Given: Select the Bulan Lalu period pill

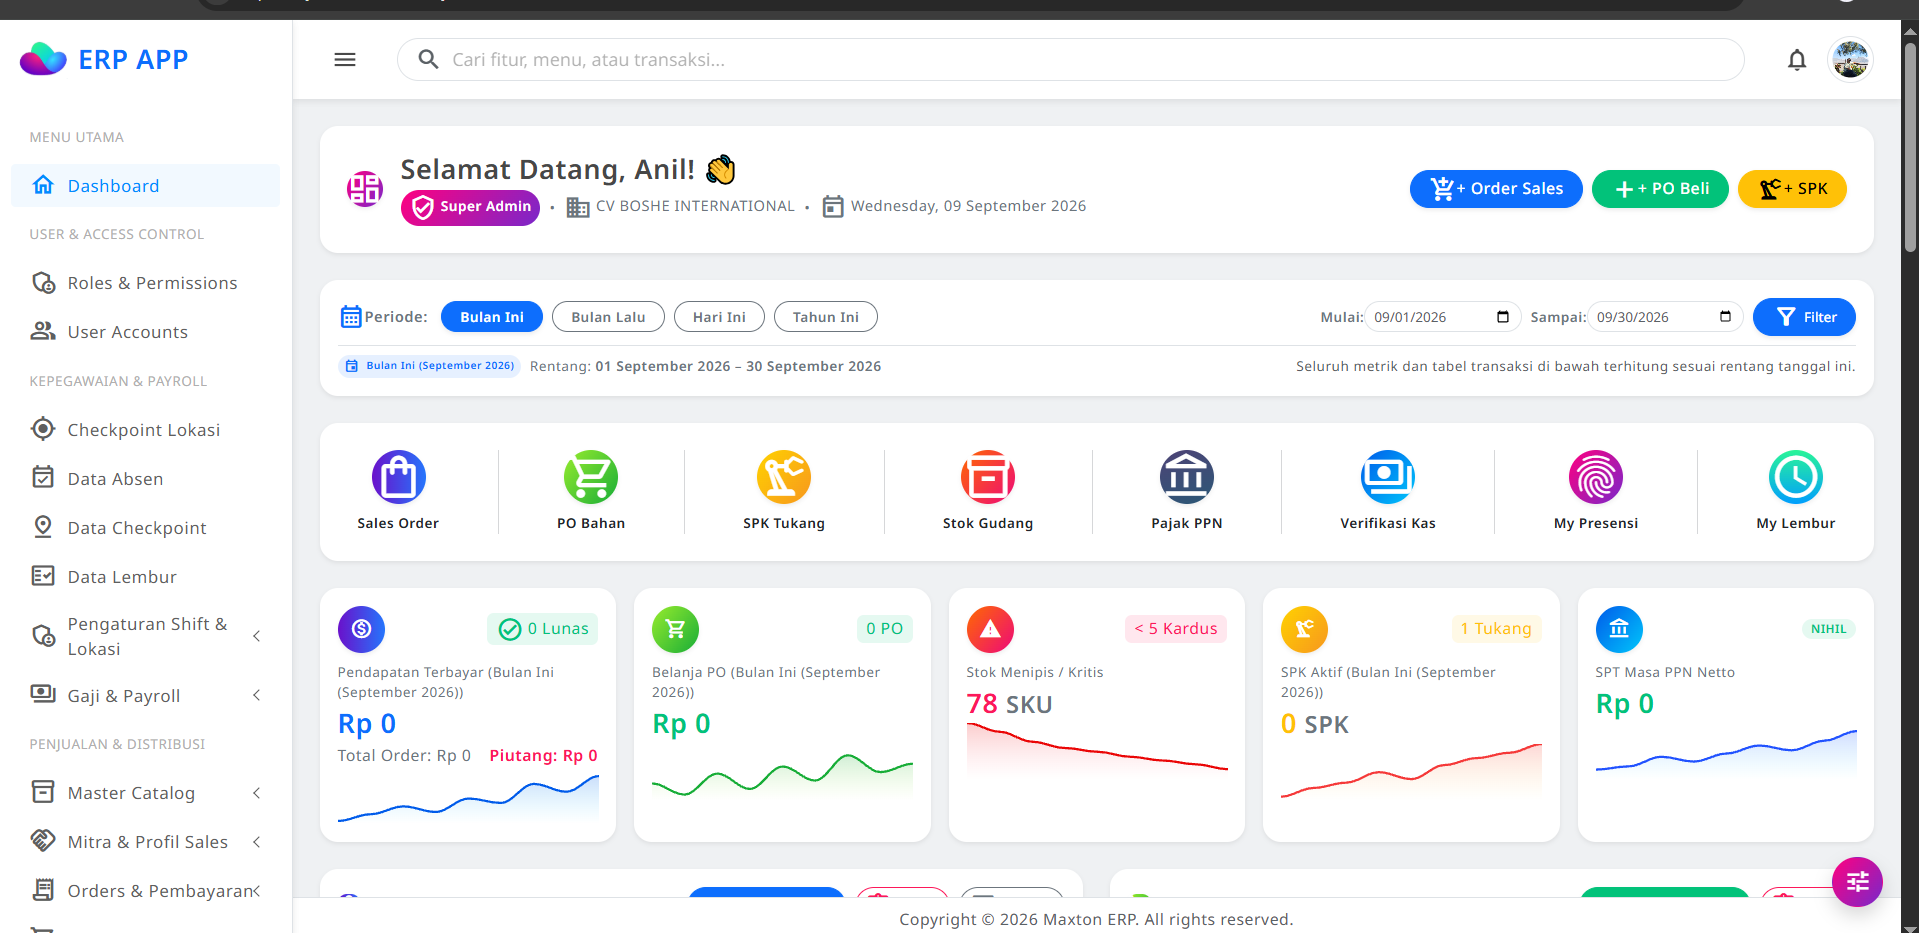Looking at the screenshot, I should 608,317.
